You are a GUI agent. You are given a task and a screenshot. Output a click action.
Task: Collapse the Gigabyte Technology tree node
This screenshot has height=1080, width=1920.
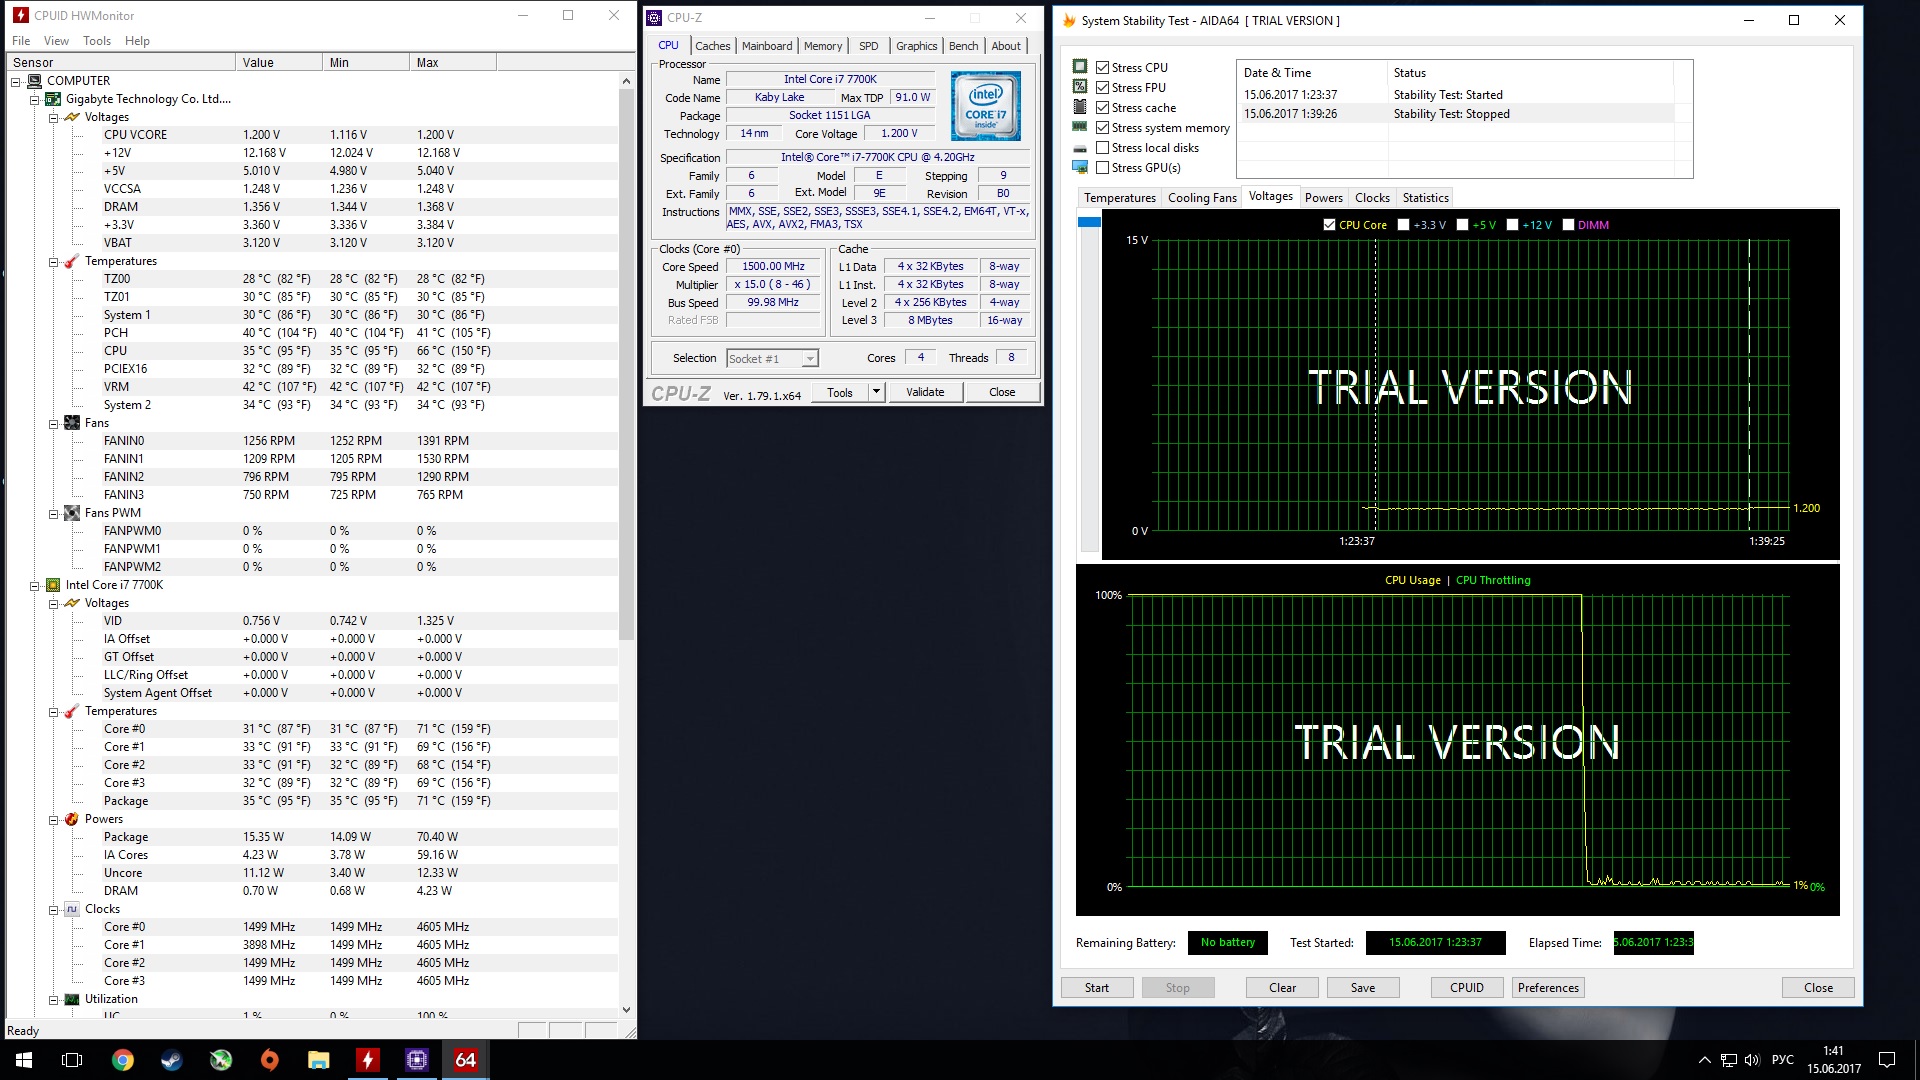tap(35, 99)
